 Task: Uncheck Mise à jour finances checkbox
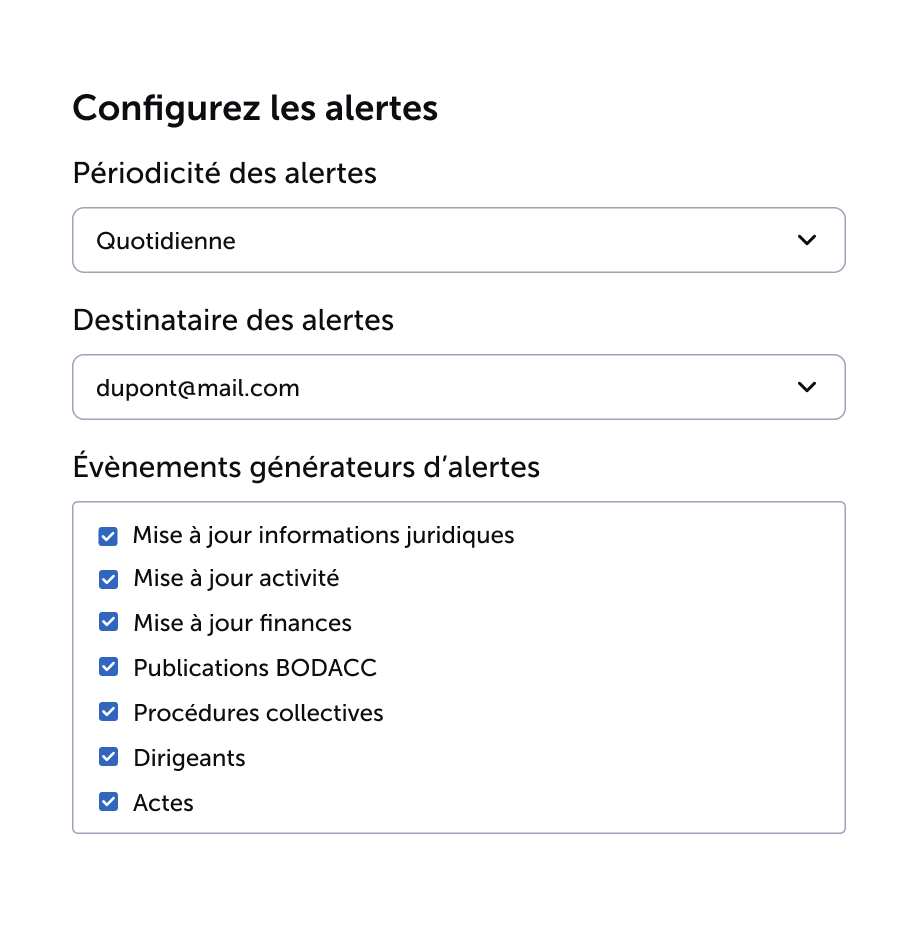108,622
